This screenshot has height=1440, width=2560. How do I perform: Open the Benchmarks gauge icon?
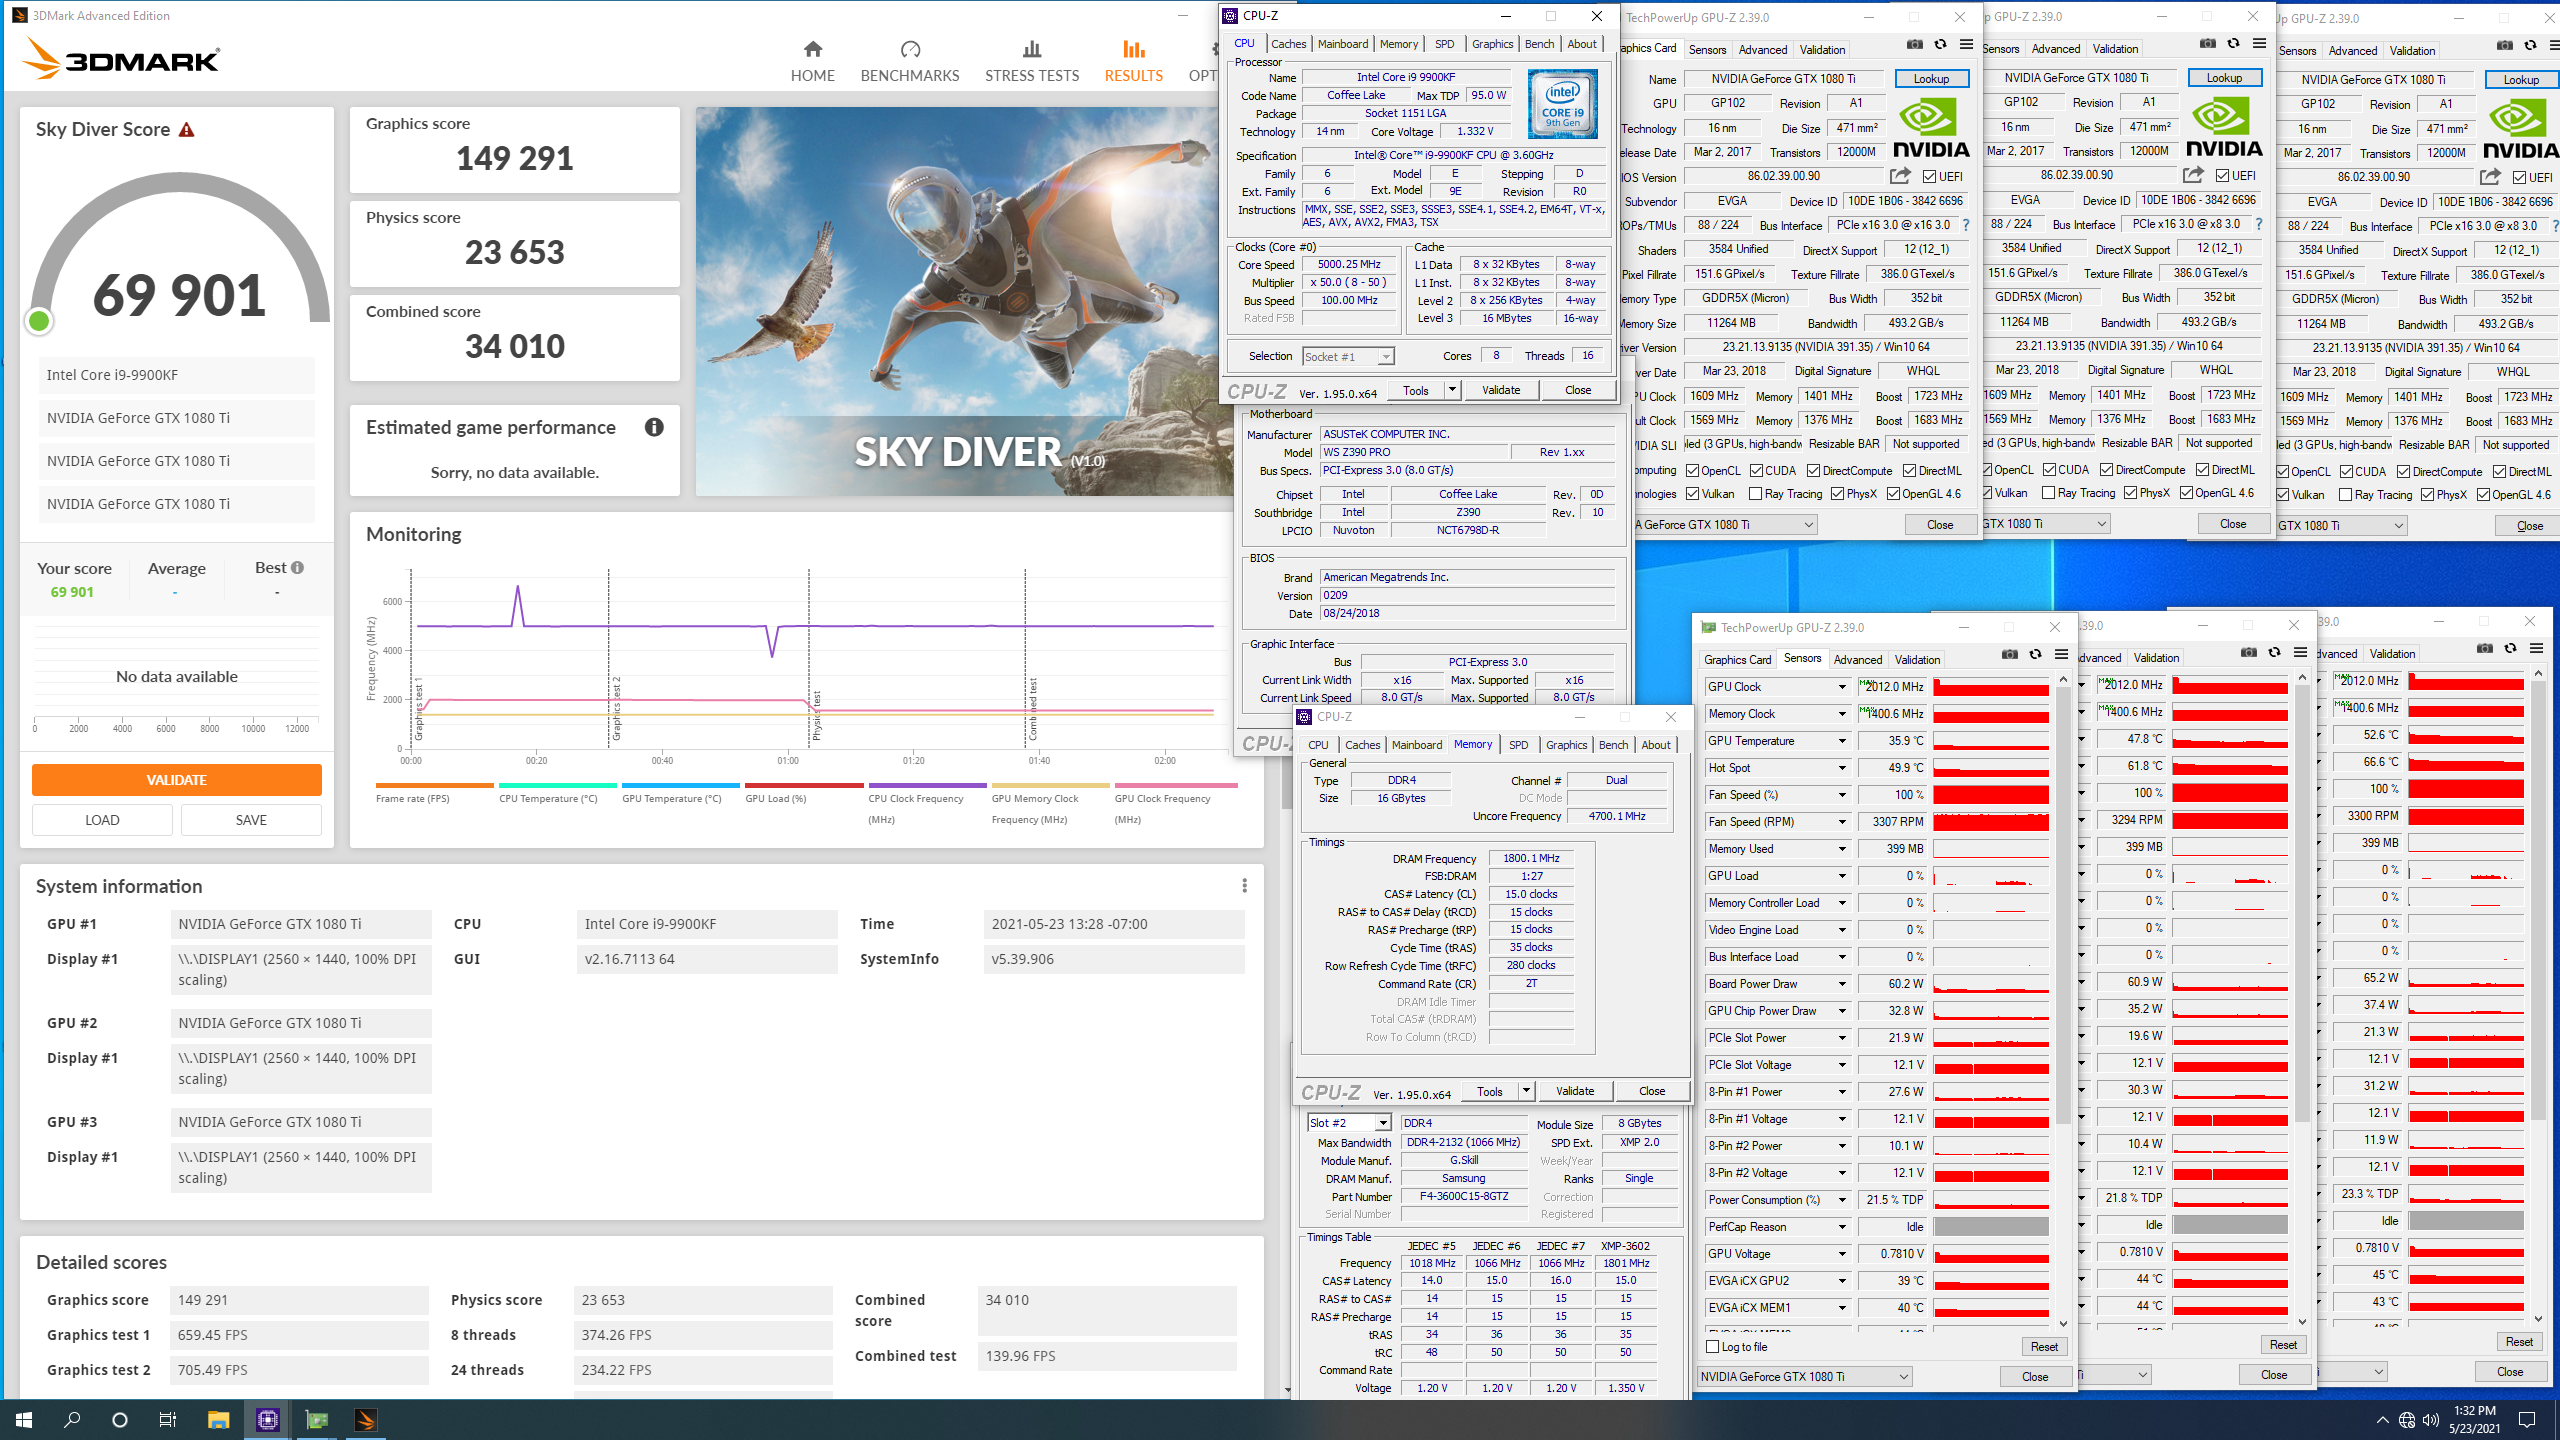tap(909, 49)
